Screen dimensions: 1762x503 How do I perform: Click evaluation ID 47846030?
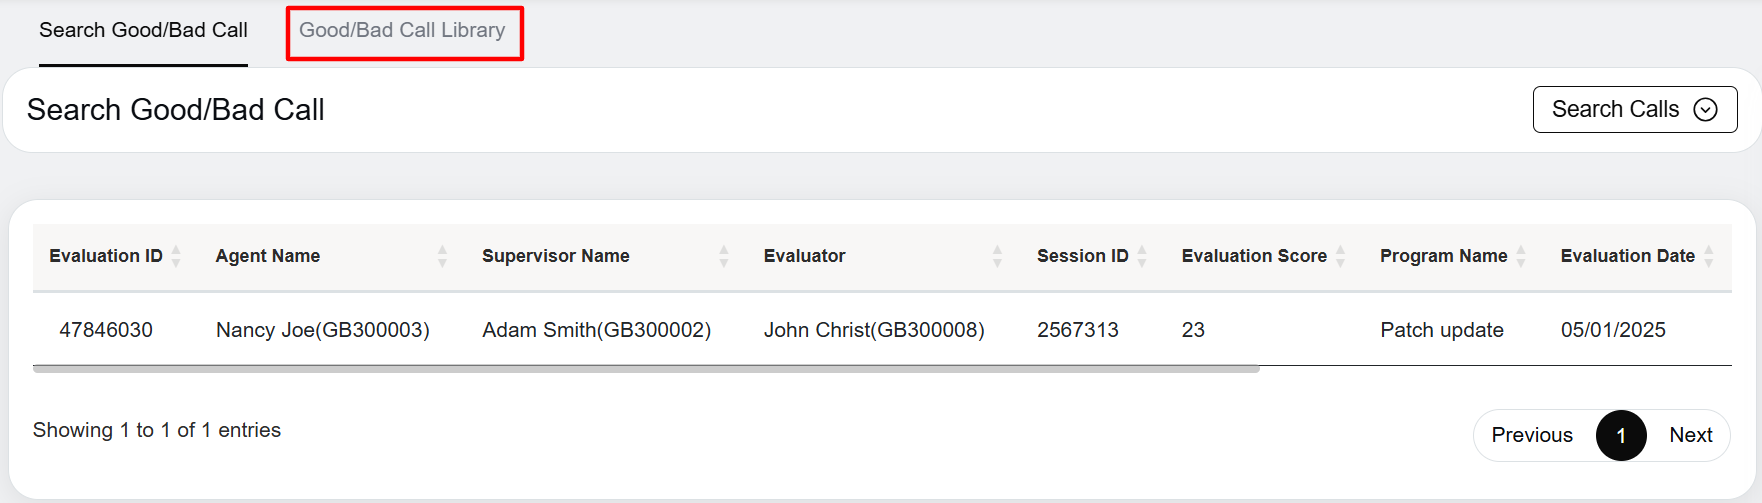tap(106, 330)
